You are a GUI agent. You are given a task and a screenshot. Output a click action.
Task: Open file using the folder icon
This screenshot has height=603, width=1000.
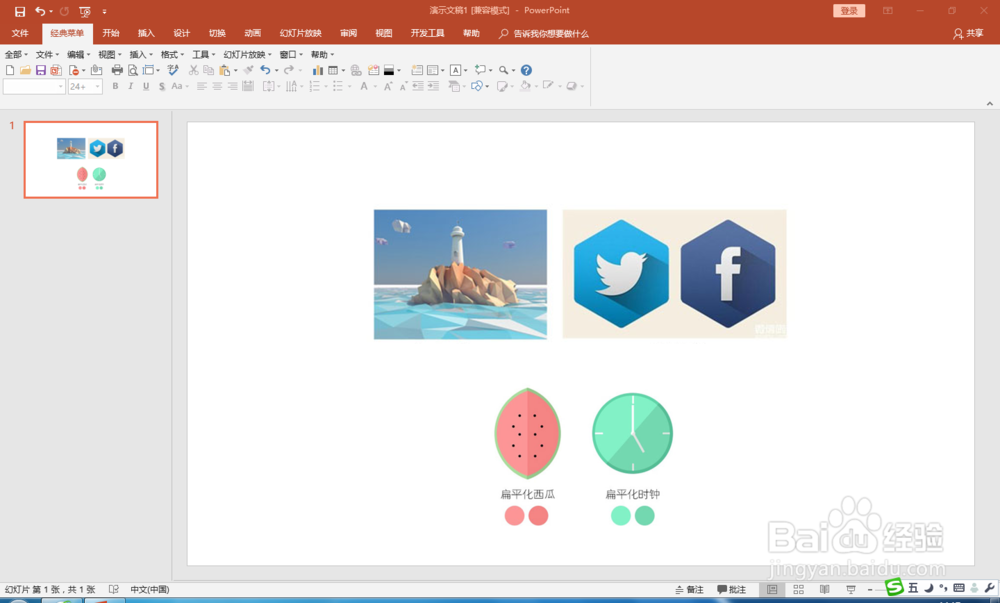[x=25, y=70]
